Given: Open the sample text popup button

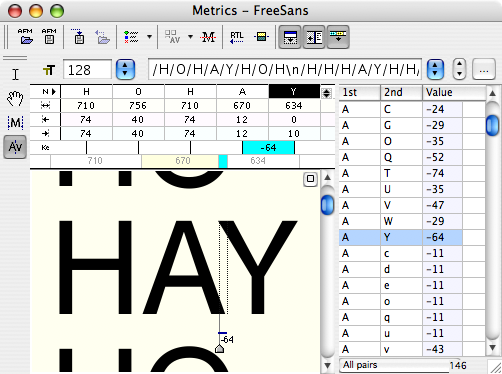Looking at the screenshot, I should tap(435, 70).
